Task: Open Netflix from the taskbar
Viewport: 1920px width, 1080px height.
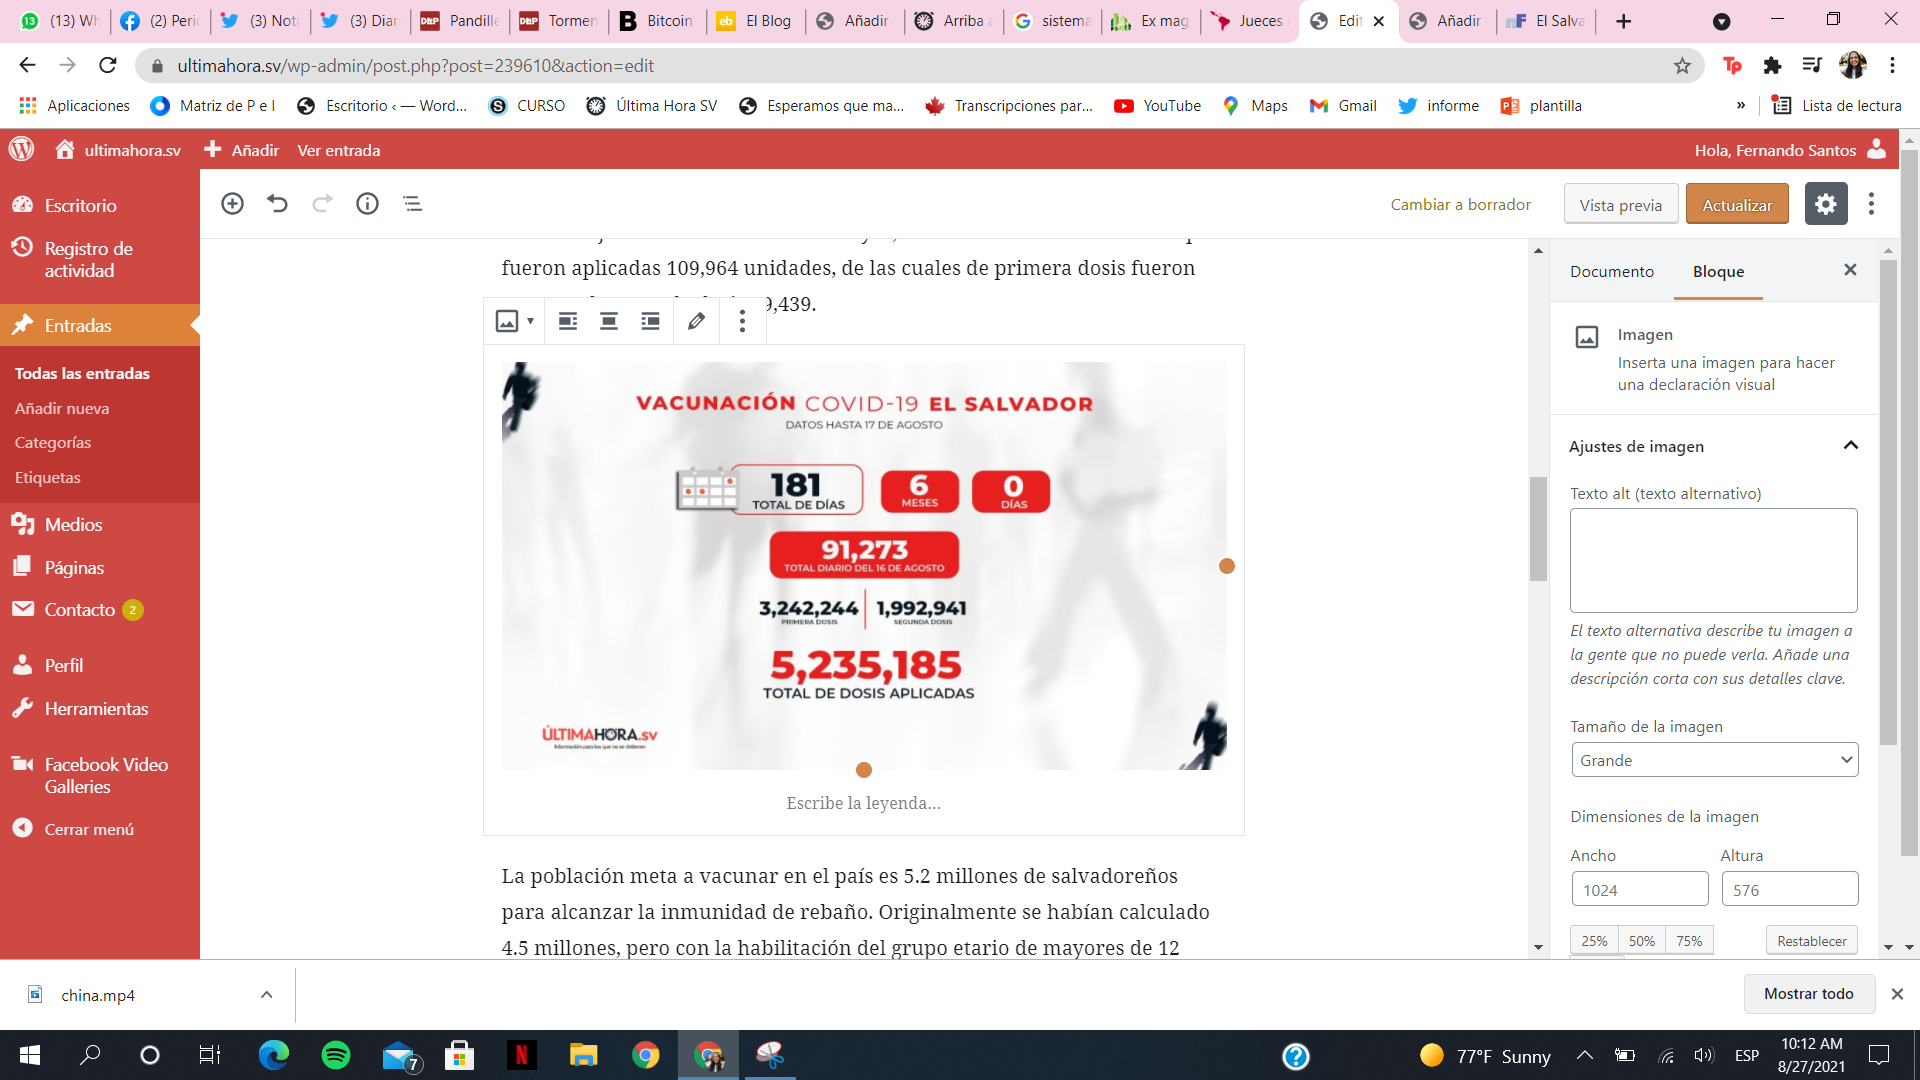Action: pyautogui.click(x=521, y=1055)
